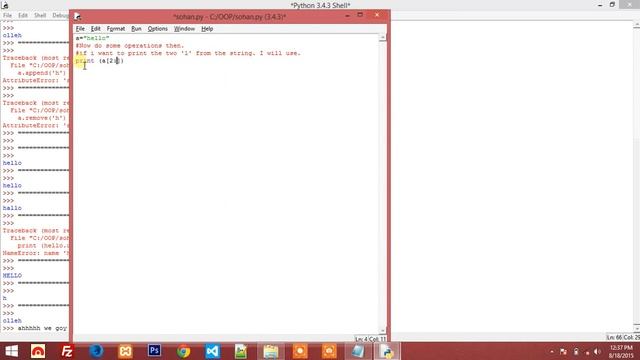Open the Edit menu in sohan.py editor

tap(96, 29)
